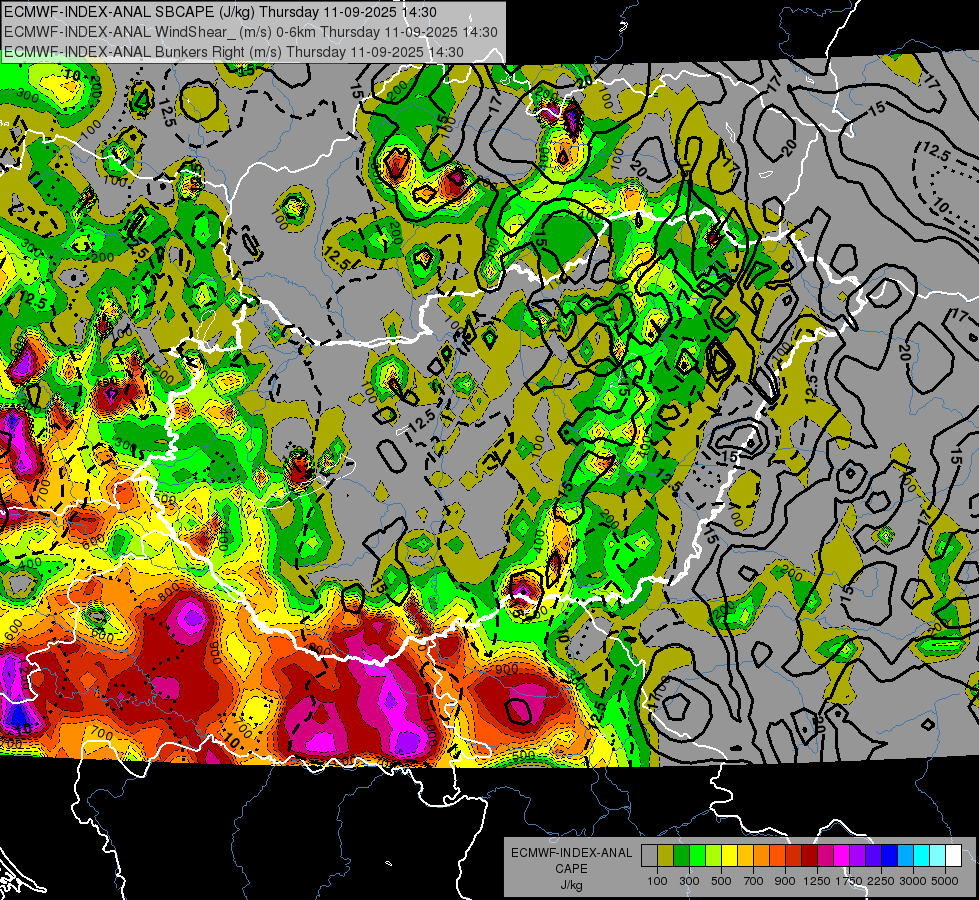Click the legend value 700
Image resolution: width=979 pixels, height=900 pixels.
(754, 881)
